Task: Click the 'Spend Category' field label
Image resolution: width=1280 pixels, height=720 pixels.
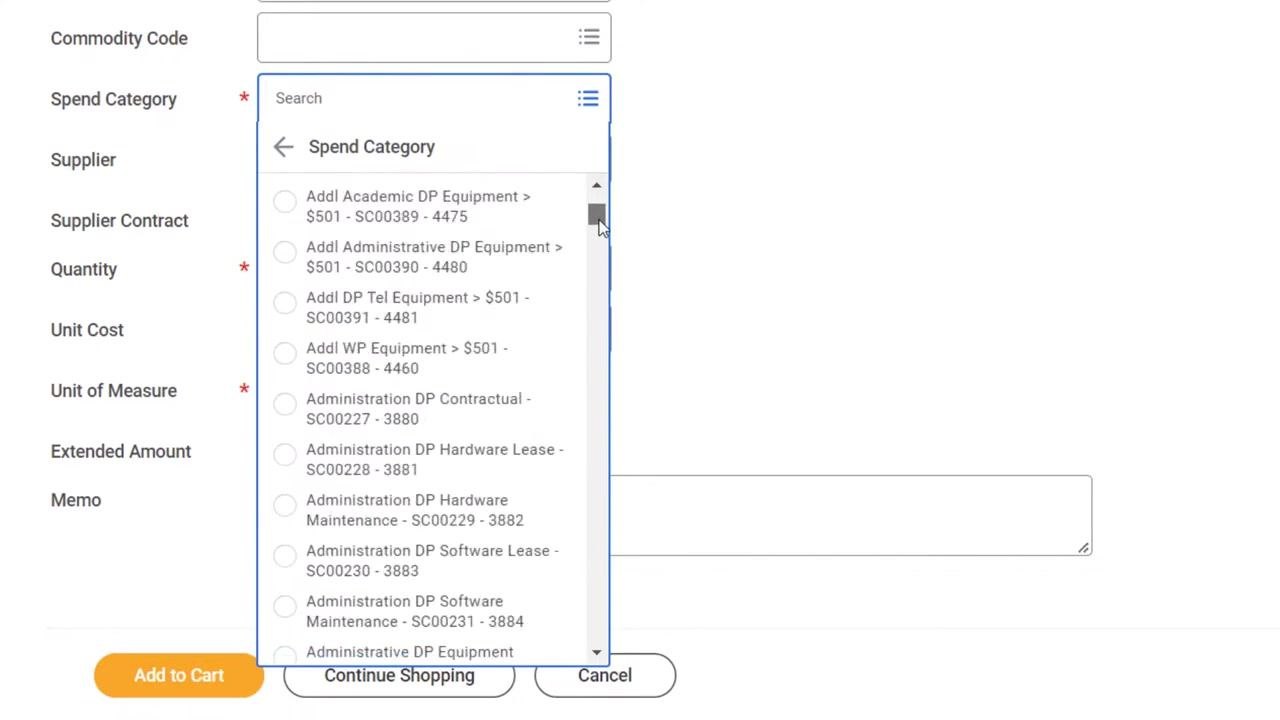Action: pyautogui.click(x=114, y=99)
